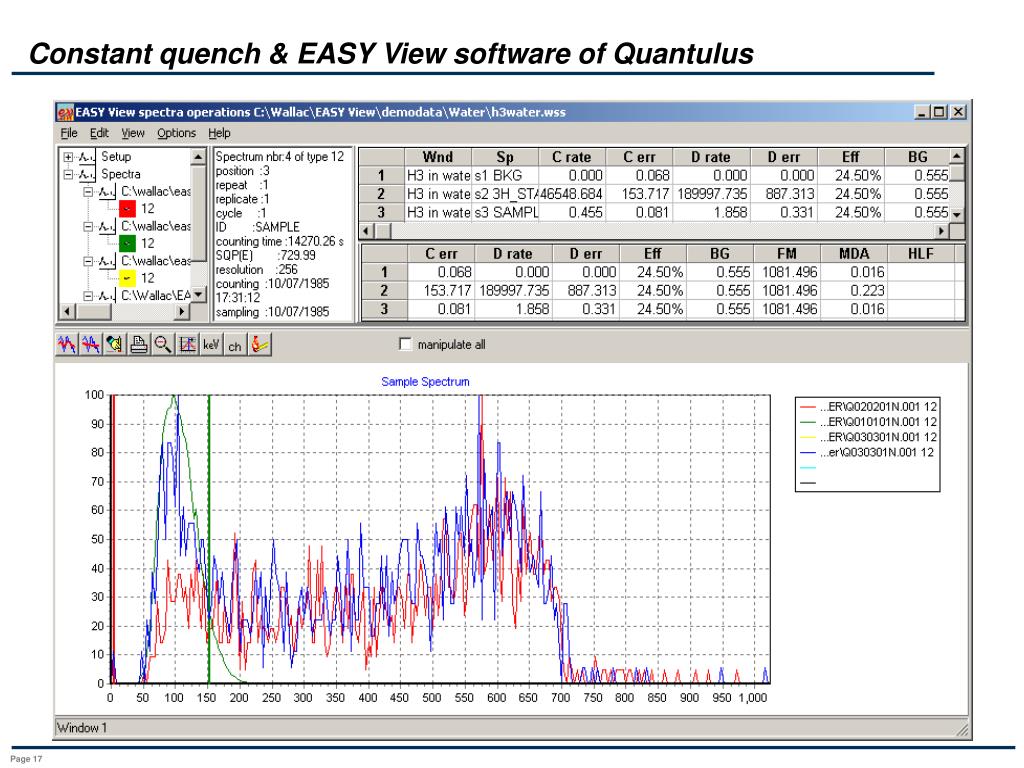Screen dimensions: 1024x768
Task: Click tree panel scroll right arrow
Action: [x=182, y=312]
